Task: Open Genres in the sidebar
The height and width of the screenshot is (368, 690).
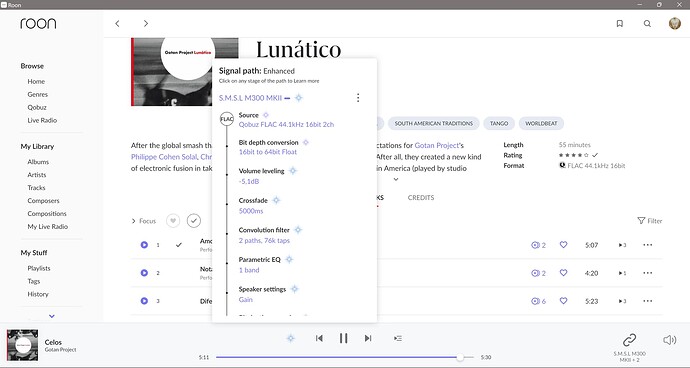Action: click(37, 94)
